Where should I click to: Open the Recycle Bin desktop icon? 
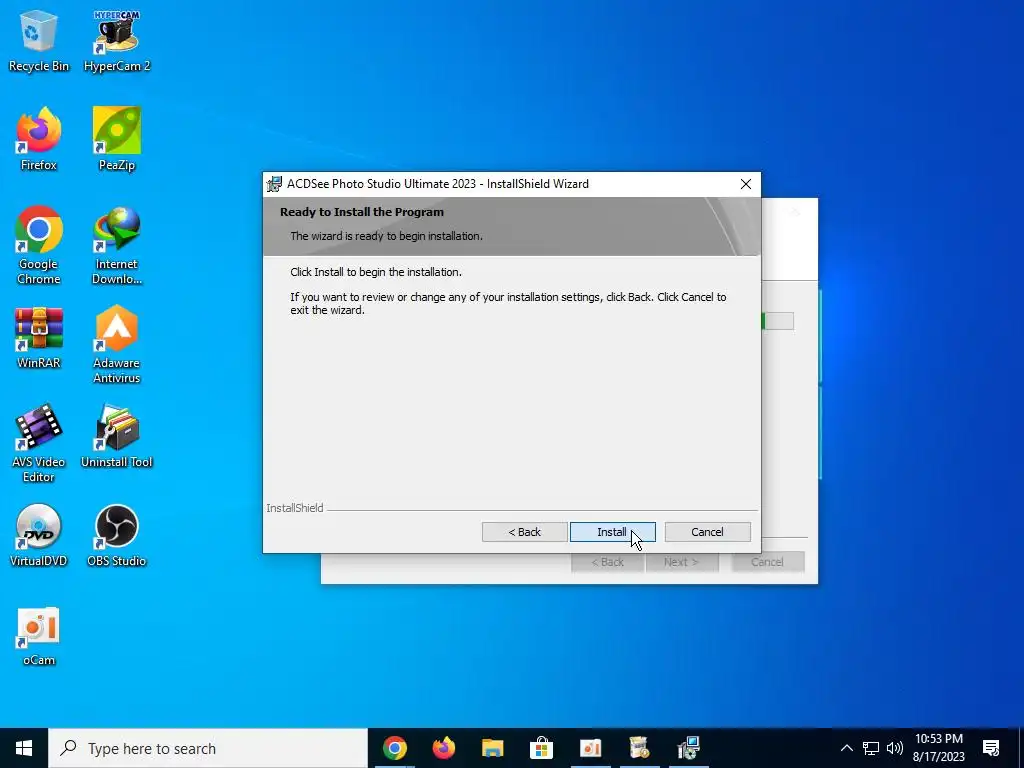(39, 42)
